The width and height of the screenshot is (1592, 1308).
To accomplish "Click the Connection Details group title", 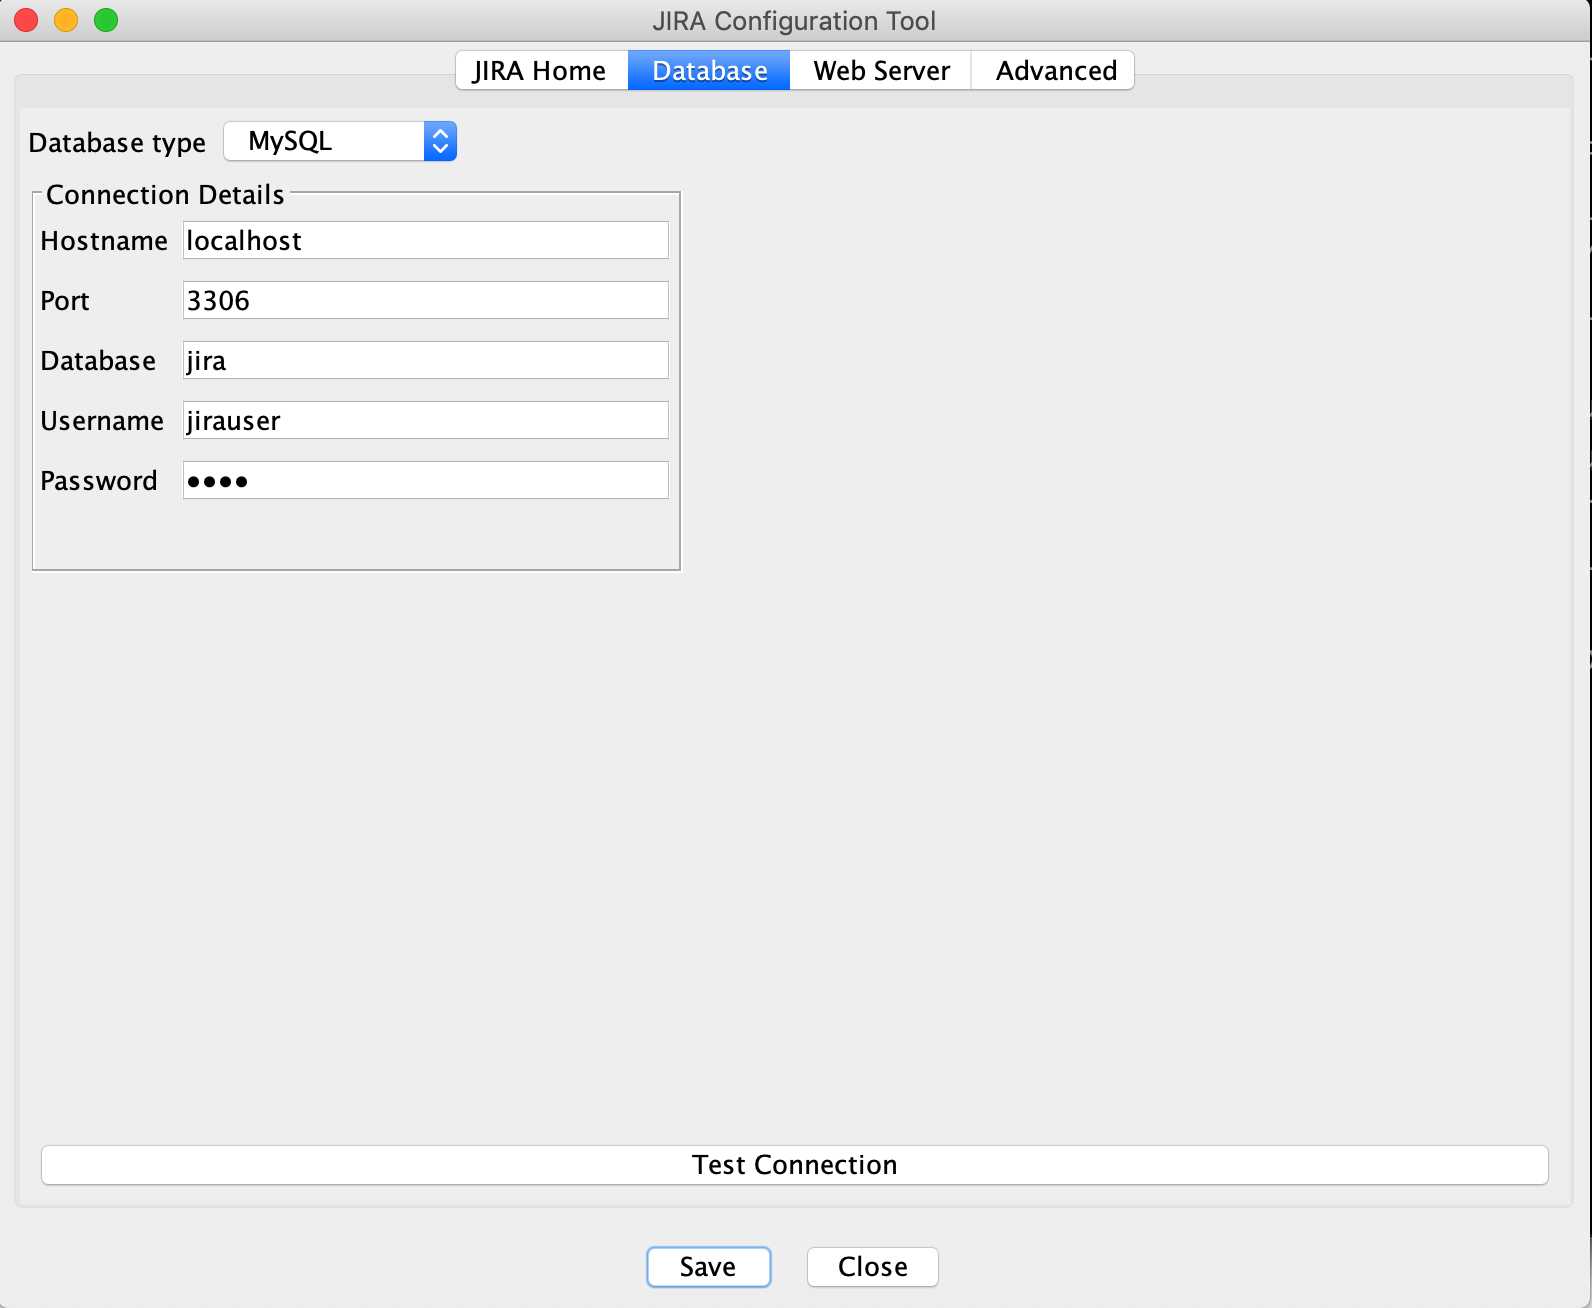I will coord(165,195).
